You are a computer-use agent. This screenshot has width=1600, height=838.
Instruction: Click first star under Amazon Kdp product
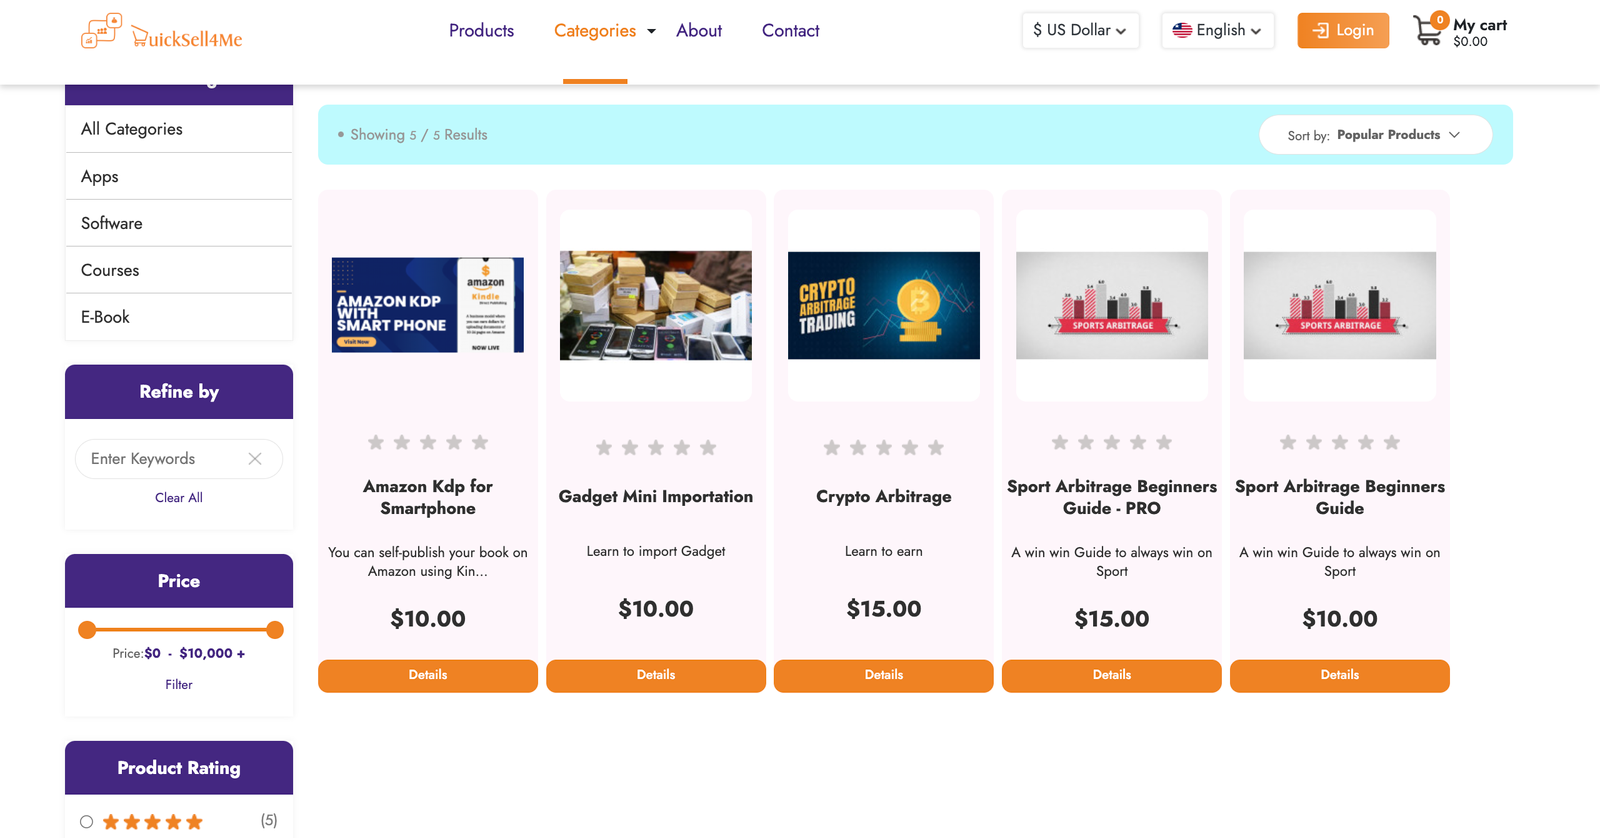(x=376, y=442)
